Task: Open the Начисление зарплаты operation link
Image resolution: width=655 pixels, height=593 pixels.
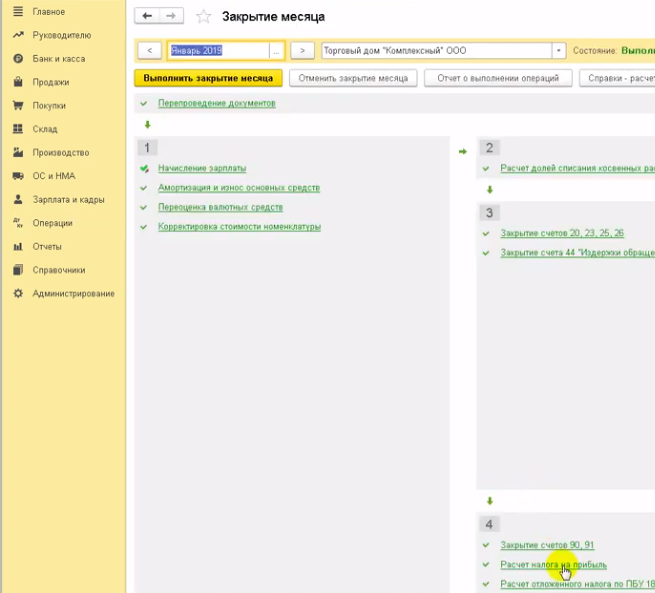Action: click(x=201, y=168)
